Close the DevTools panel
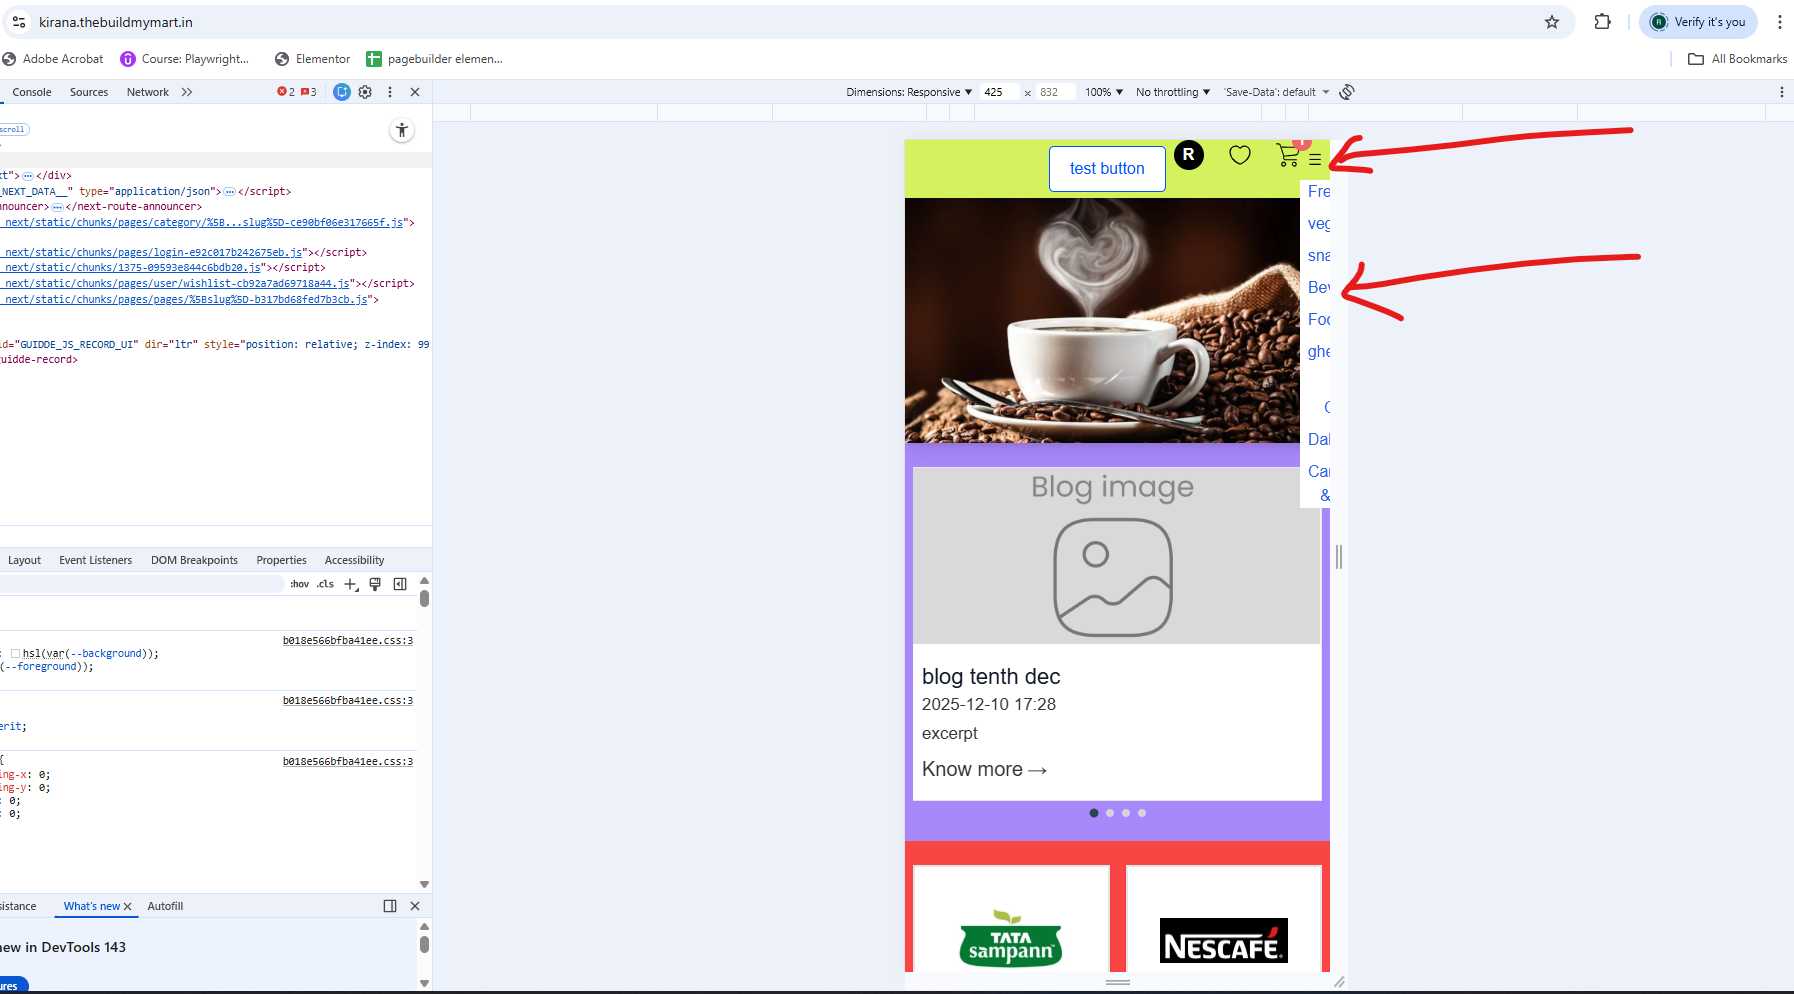The image size is (1794, 994). 415,92
